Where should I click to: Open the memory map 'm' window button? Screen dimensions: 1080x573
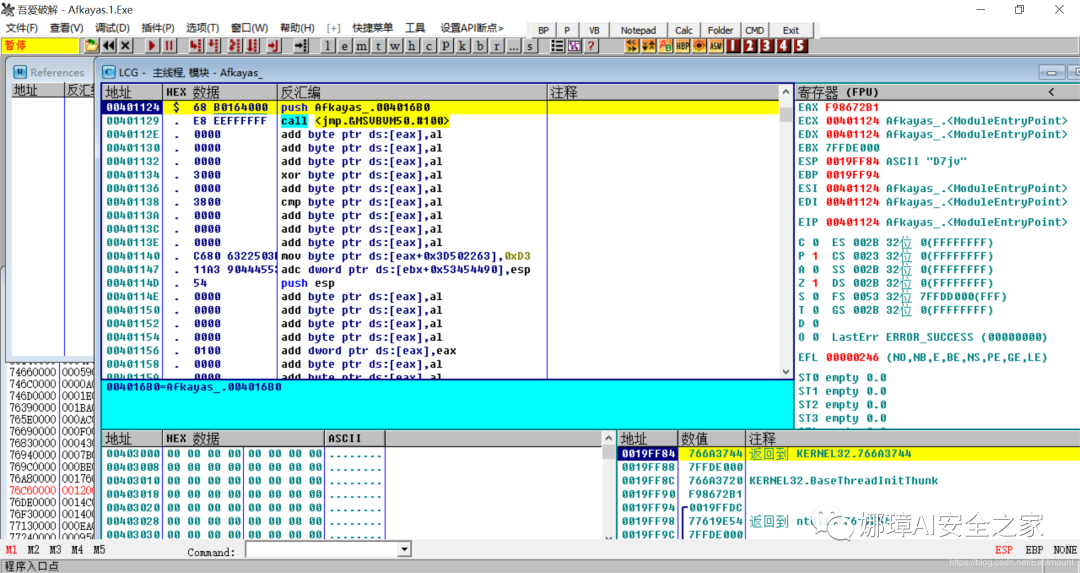(x=362, y=45)
